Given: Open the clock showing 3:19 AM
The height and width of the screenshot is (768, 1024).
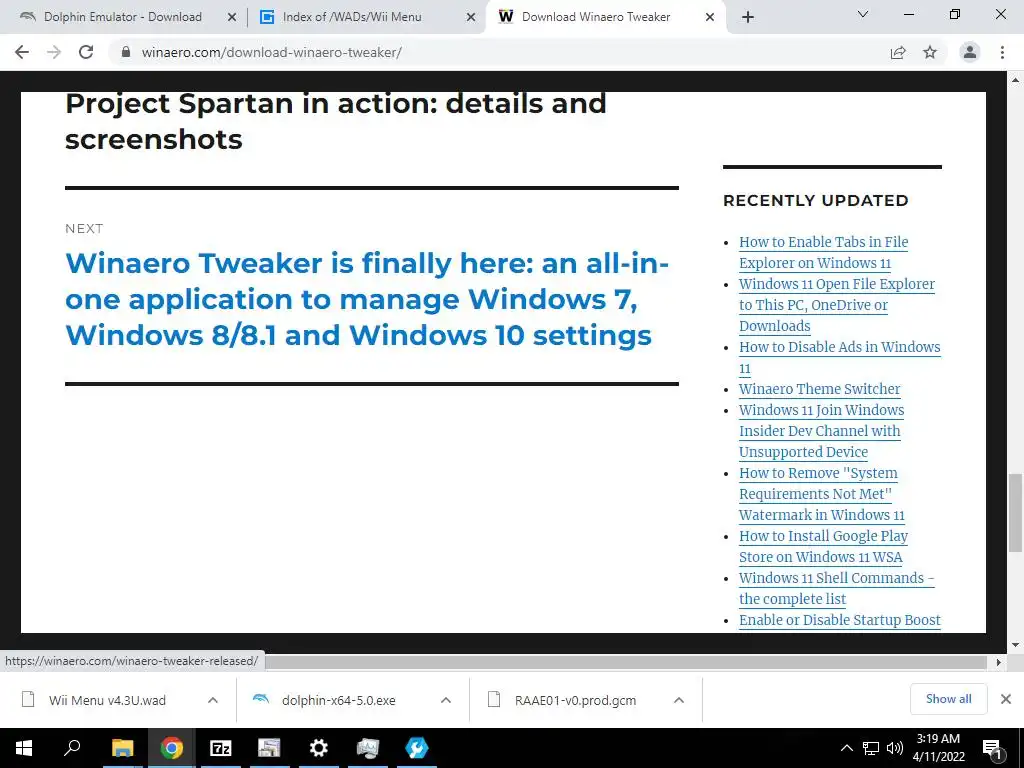Looking at the screenshot, I should click(939, 748).
